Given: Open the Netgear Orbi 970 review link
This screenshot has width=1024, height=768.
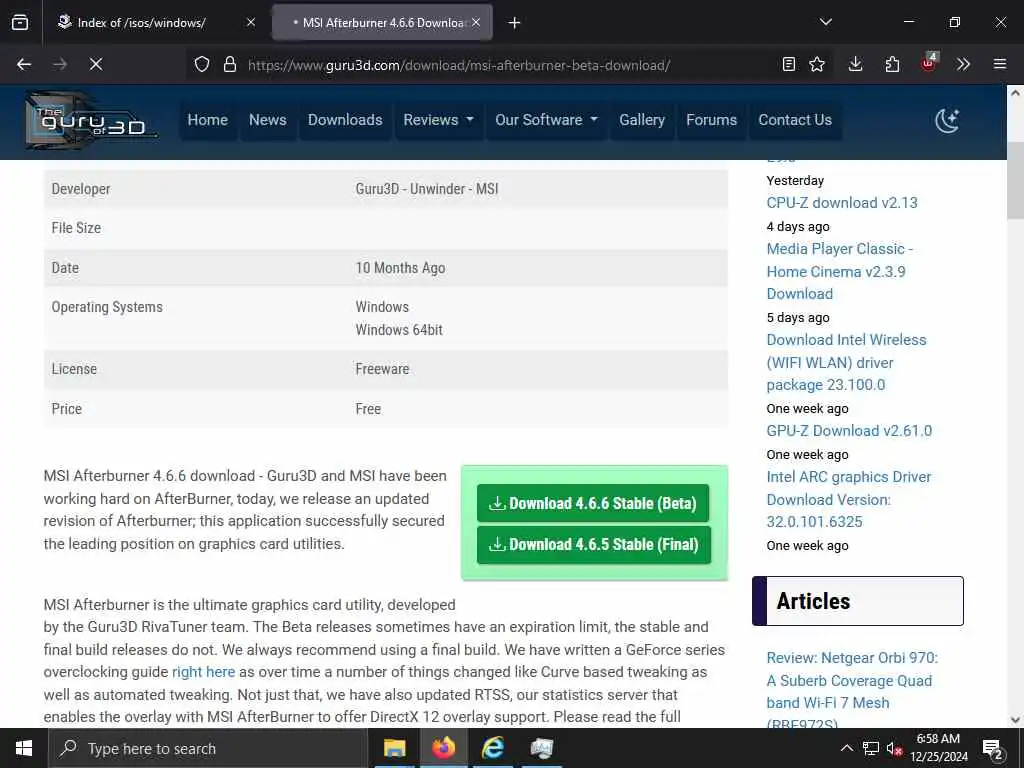Looking at the screenshot, I should 852,691.
